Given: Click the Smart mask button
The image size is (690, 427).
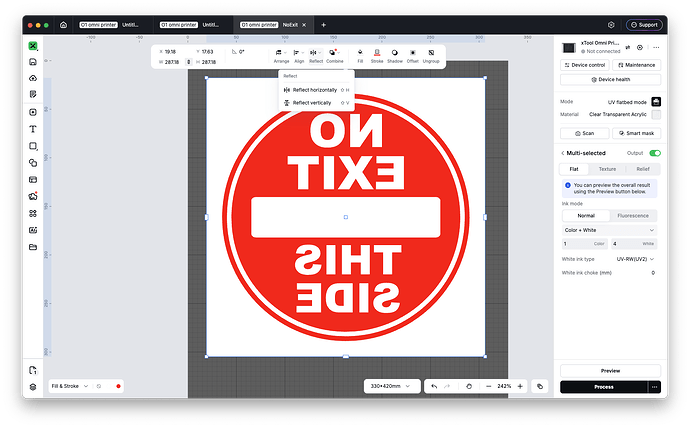Looking at the screenshot, I should point(636,133).
